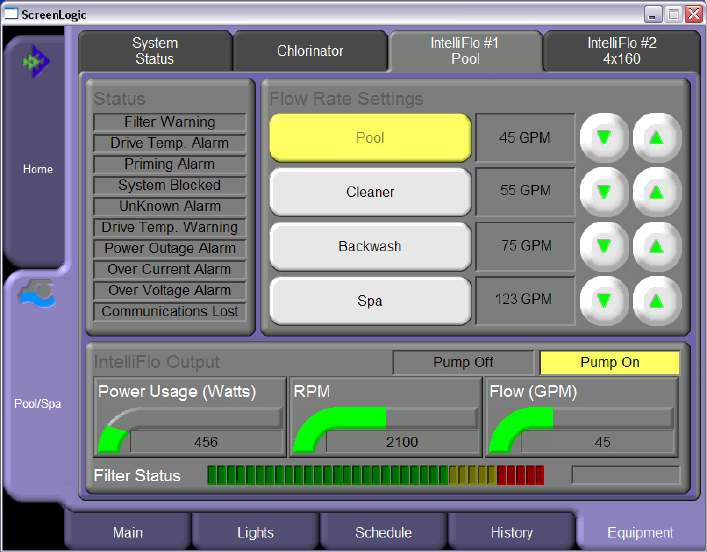Switch to the System Status tab

(x=155, y=51)
